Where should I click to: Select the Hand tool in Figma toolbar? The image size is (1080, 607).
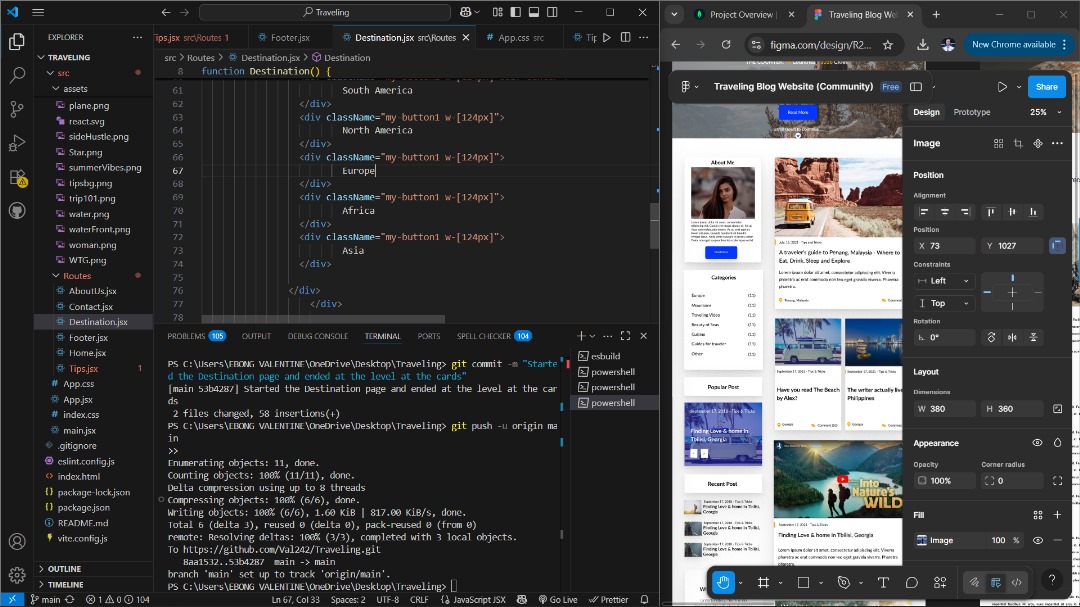[723, 582]
